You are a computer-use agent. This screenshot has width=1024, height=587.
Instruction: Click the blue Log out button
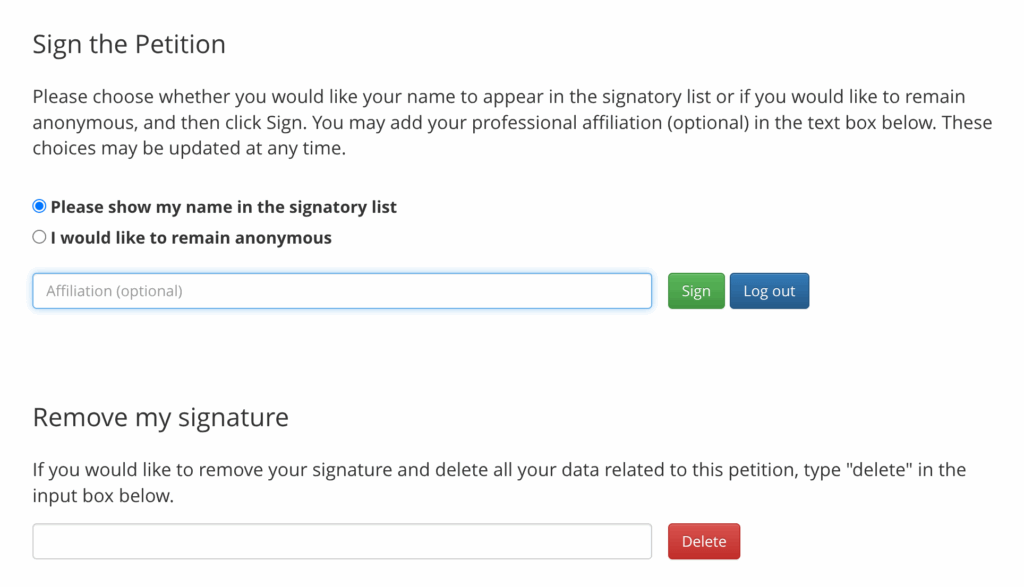point(769,291)
